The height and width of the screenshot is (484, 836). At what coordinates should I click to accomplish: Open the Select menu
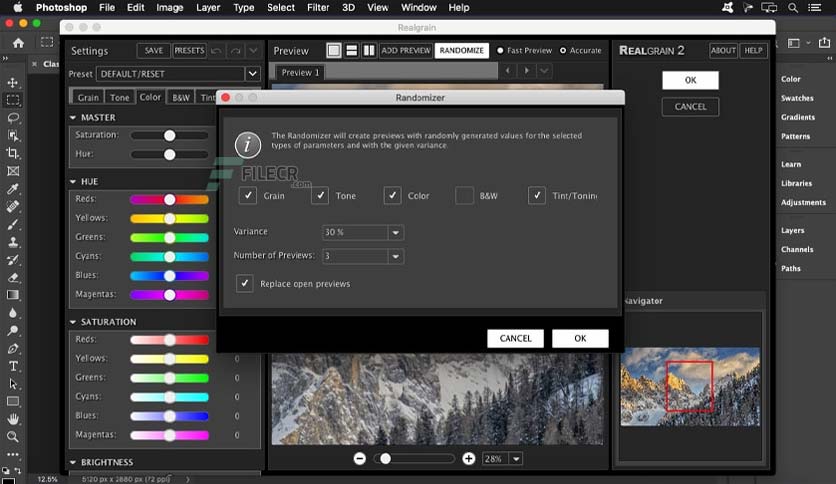pos(280,7)
